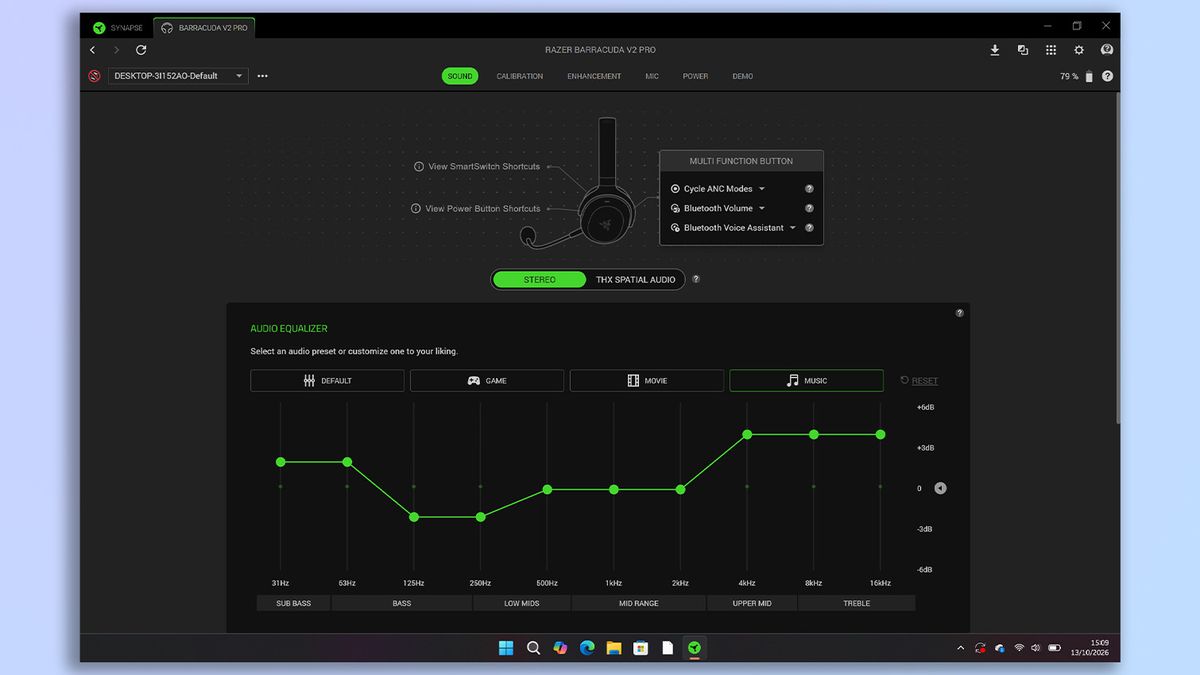The width and height of the screenshot is (1200, 675).
Task: Click info icon for Power Button Shortcuts
Action: pyautogui.click(x=416, y=209)
